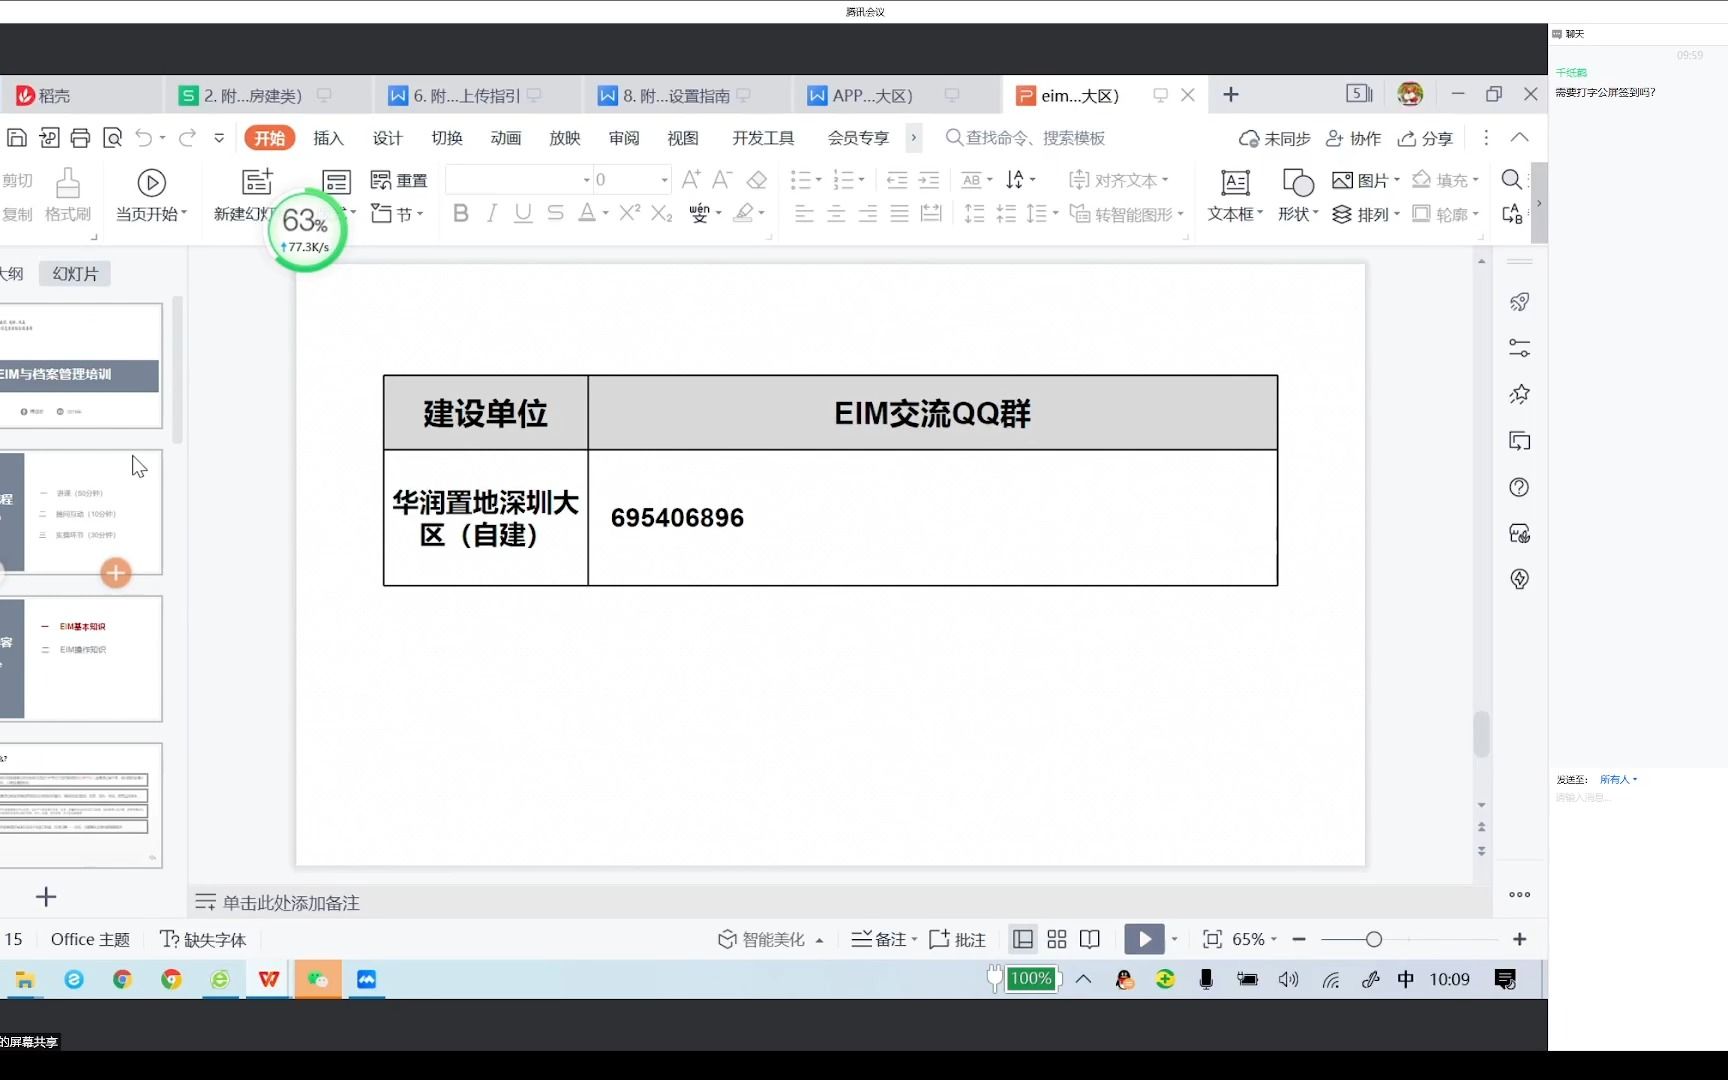Toggle Italic formatting
The height and width of the screenshot is (1080, 1728).
pyautogui.click(x=492, y=213)
